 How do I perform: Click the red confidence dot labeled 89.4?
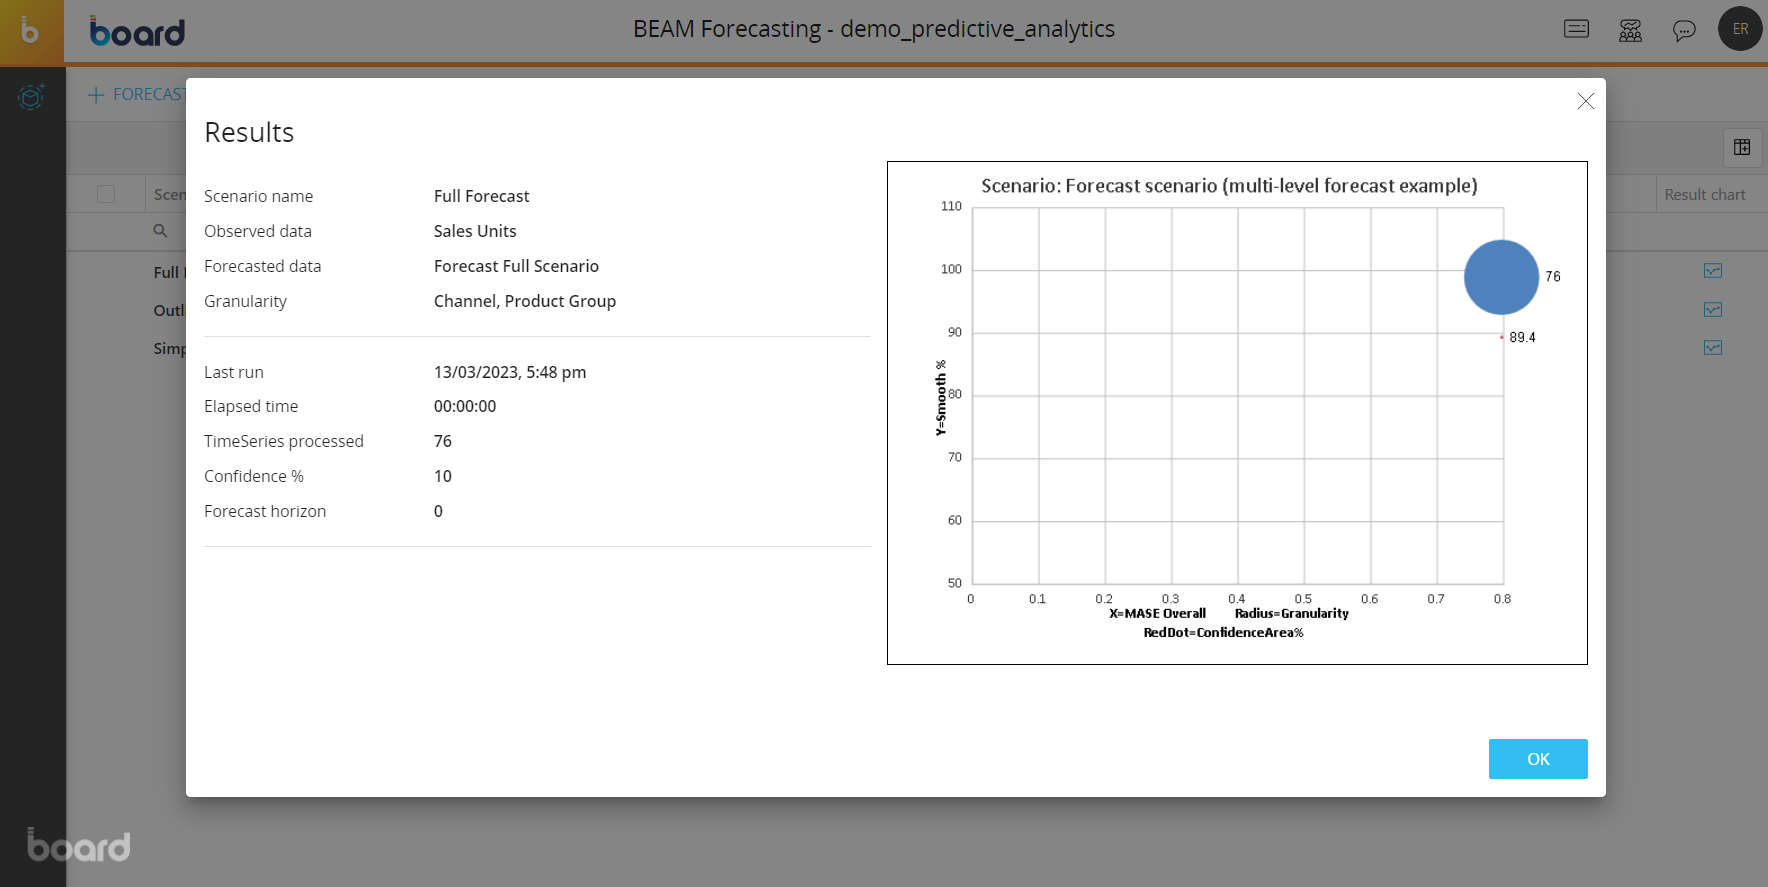pyautogui.click(x=1501, y=337)
